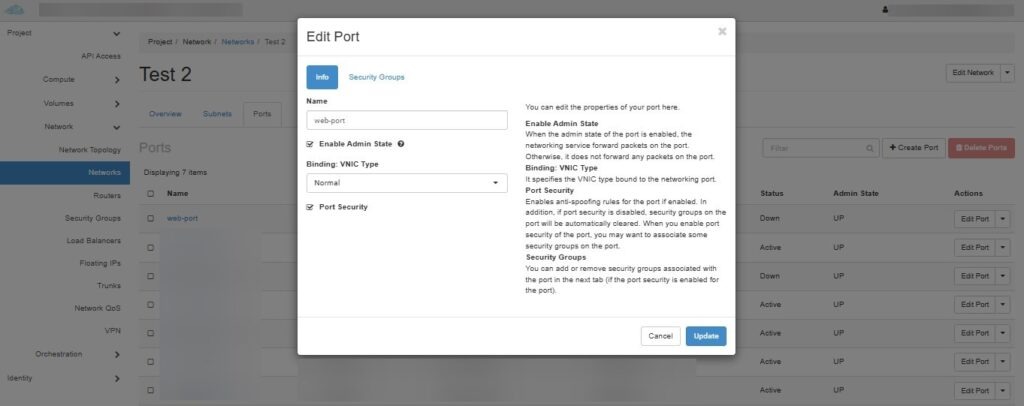1024x406 pixels.
Task: Open the Edit Network dropdown arrow
Action: pyautogui.click(x=1008, y=73)
